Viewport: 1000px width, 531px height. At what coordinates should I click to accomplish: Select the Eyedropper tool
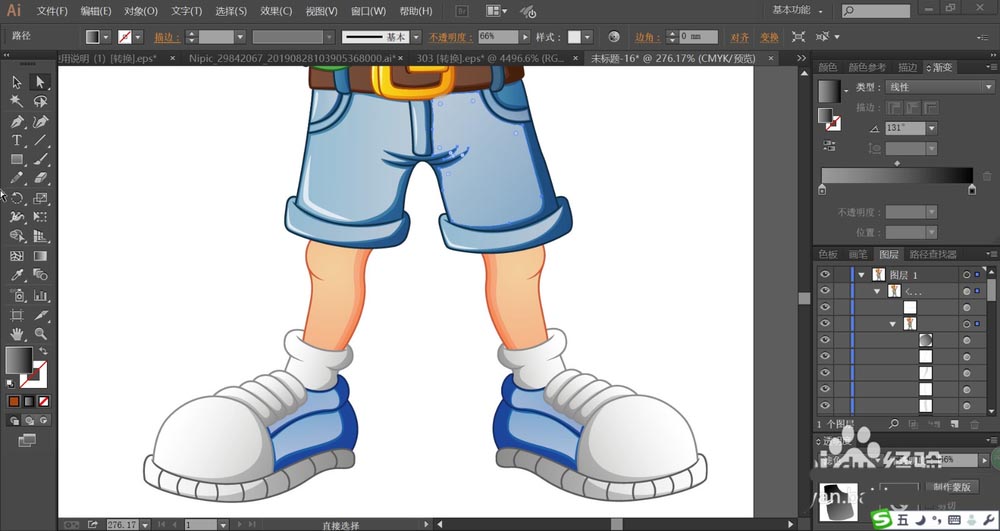[17, 275]
